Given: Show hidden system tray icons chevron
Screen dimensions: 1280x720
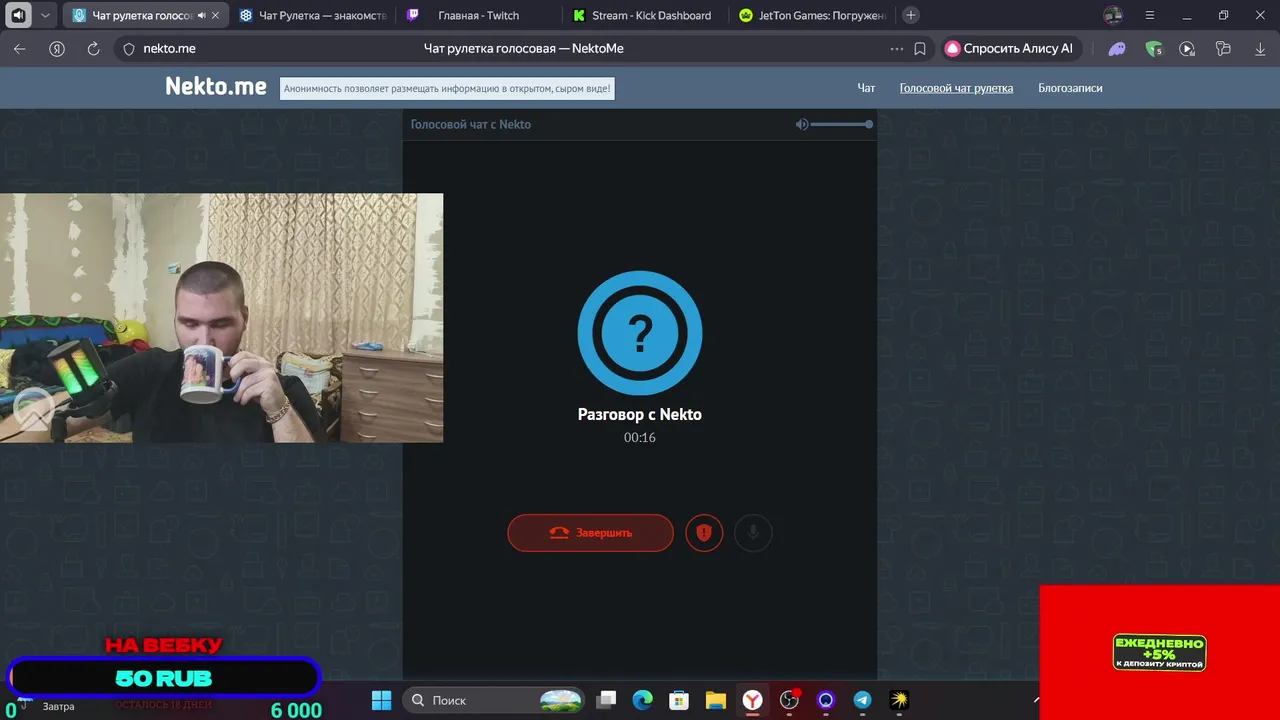Looking at the screenshot, I should pos(1037,700).
